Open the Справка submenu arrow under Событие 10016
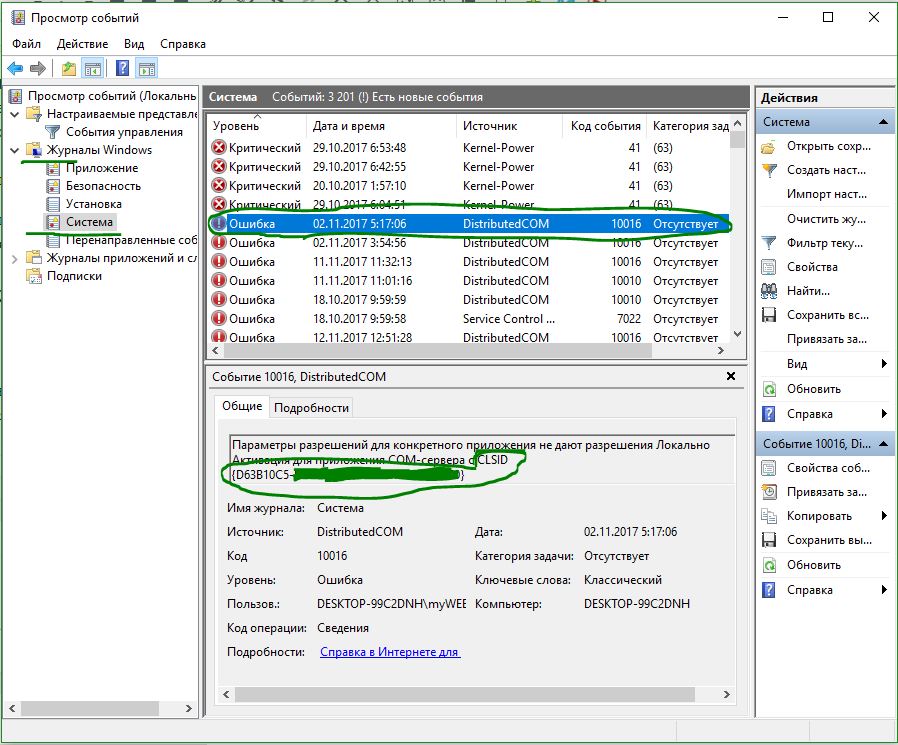Viewport: 898px width, 745px height. 884,589
